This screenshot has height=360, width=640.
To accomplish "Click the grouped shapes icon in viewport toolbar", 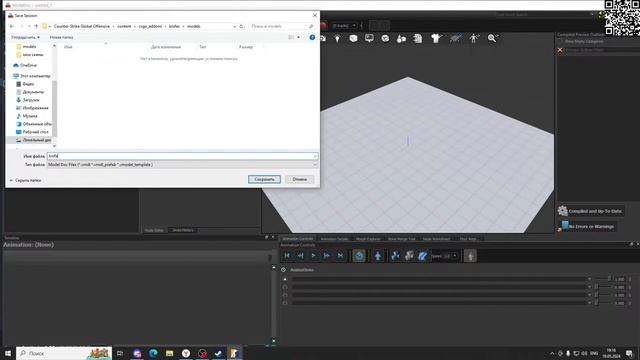I will click(x=401, y=38).
